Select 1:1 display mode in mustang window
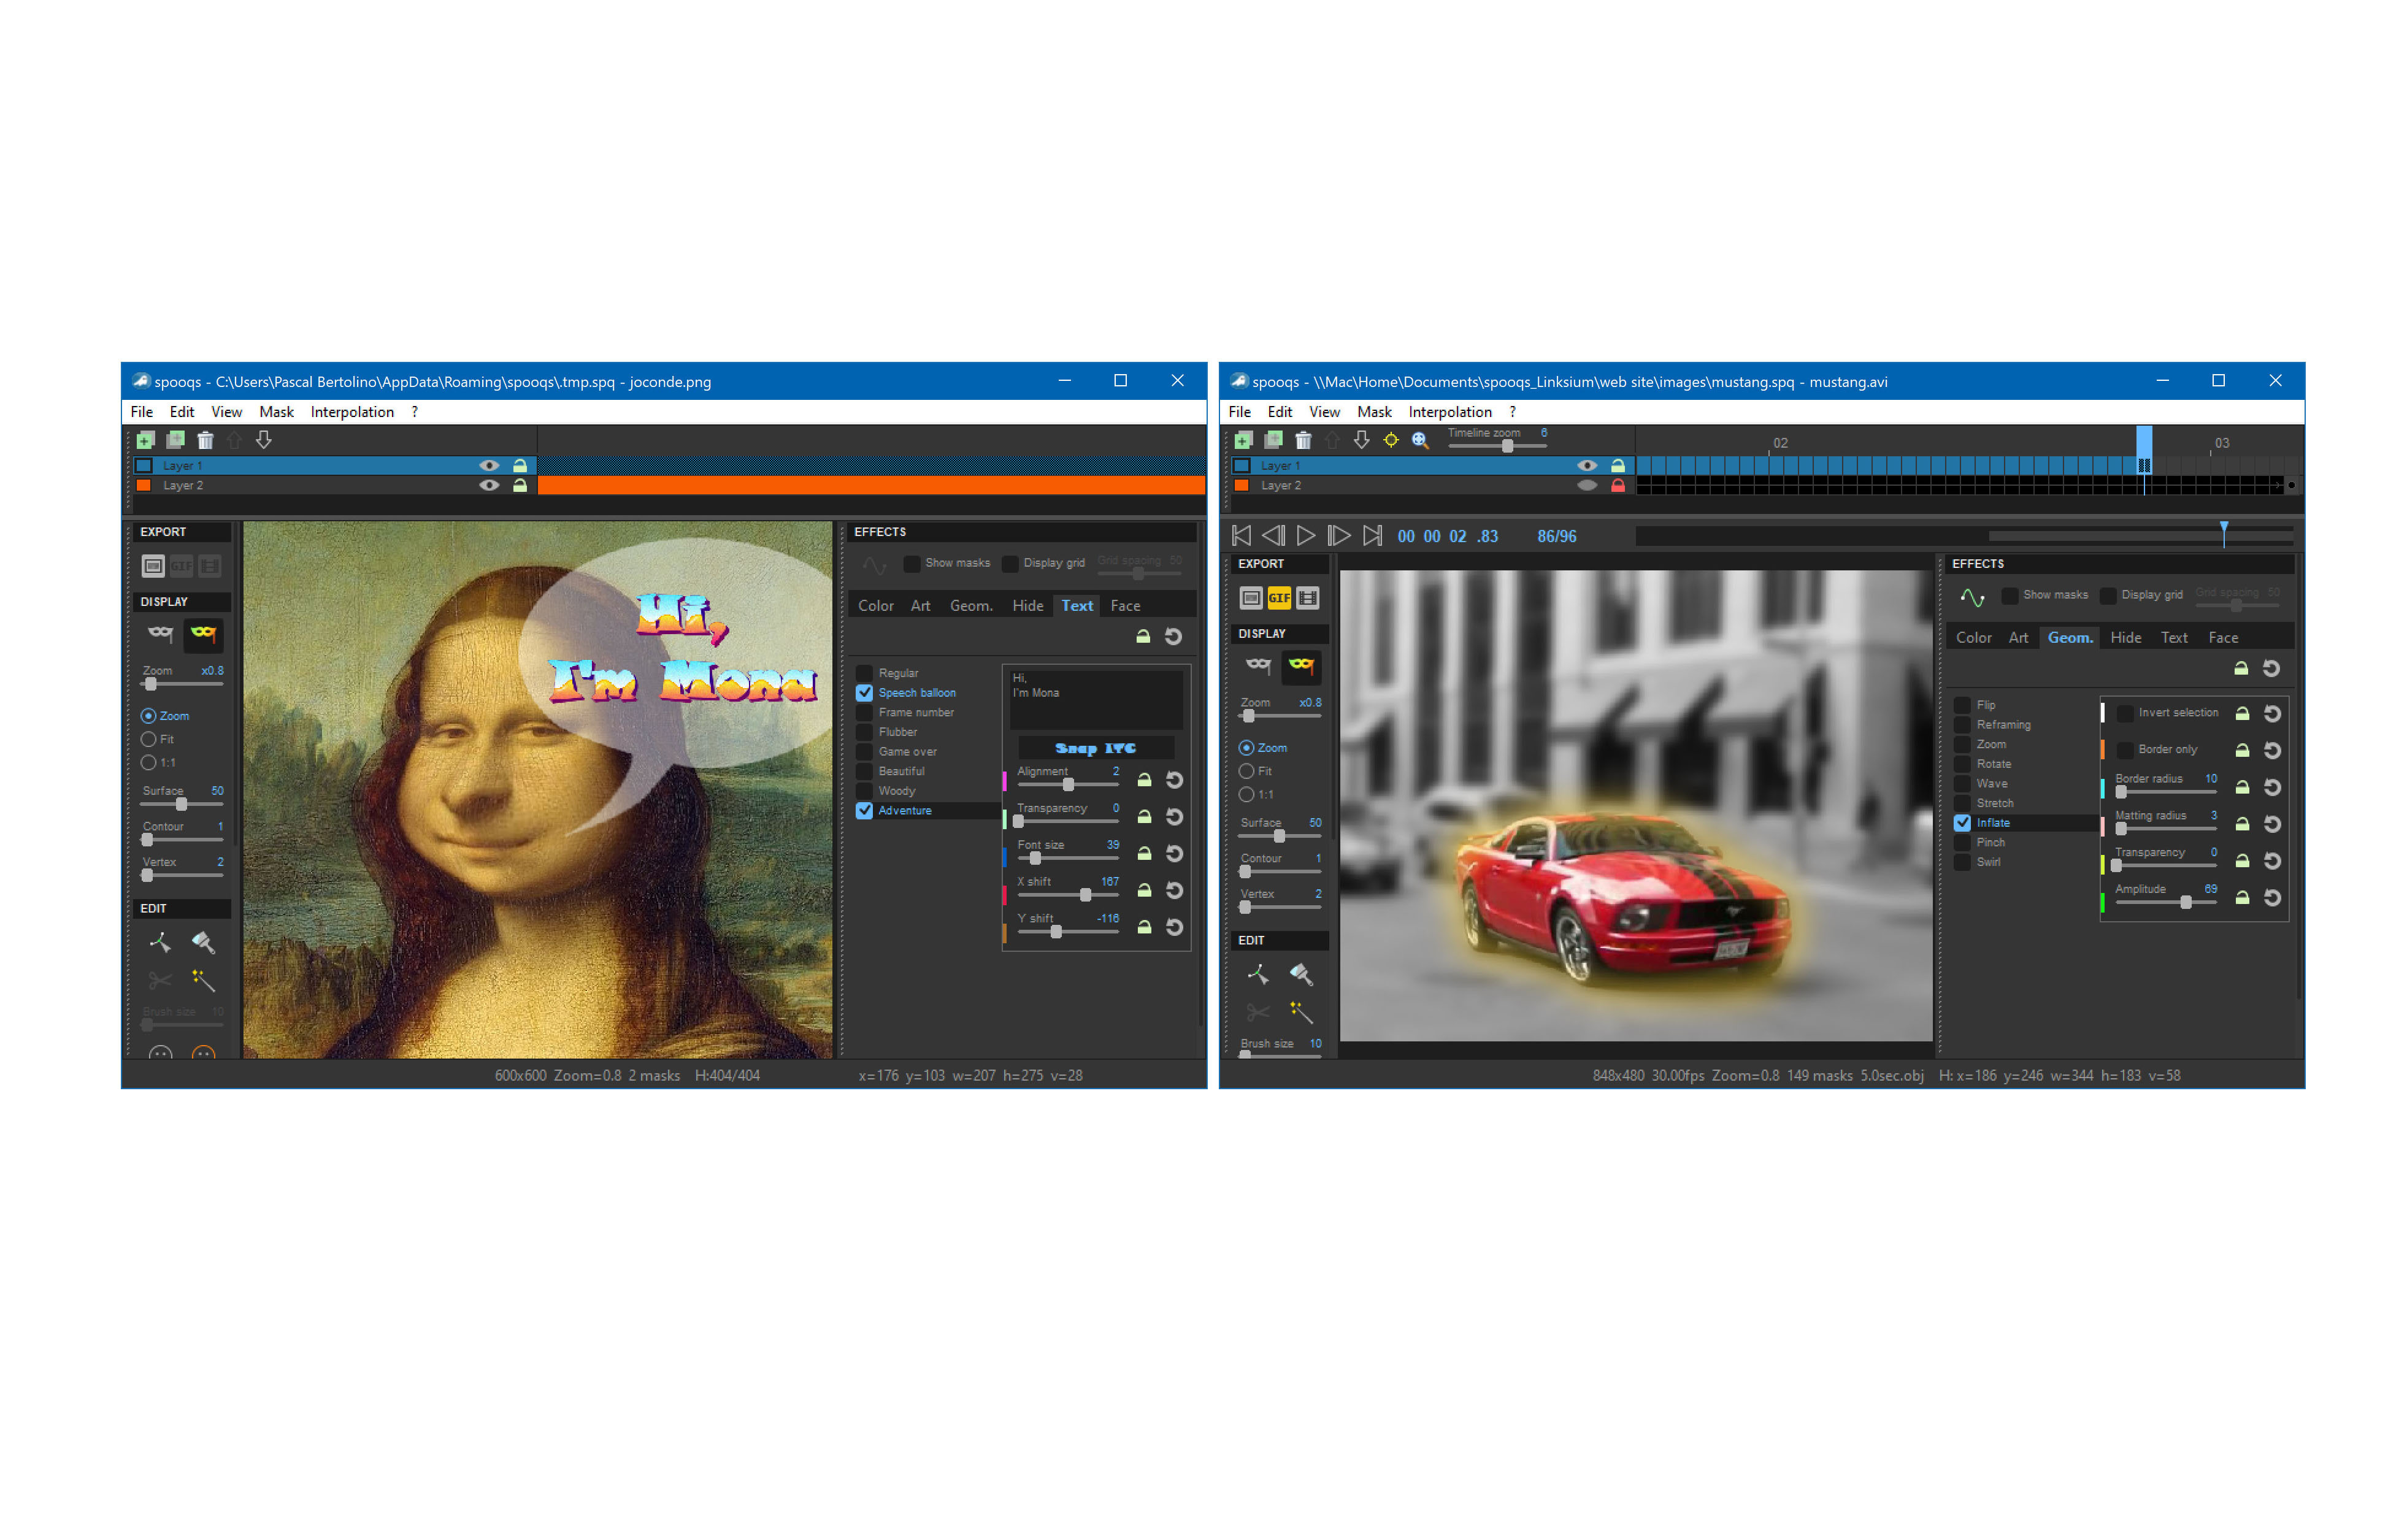 point(1247,794)
